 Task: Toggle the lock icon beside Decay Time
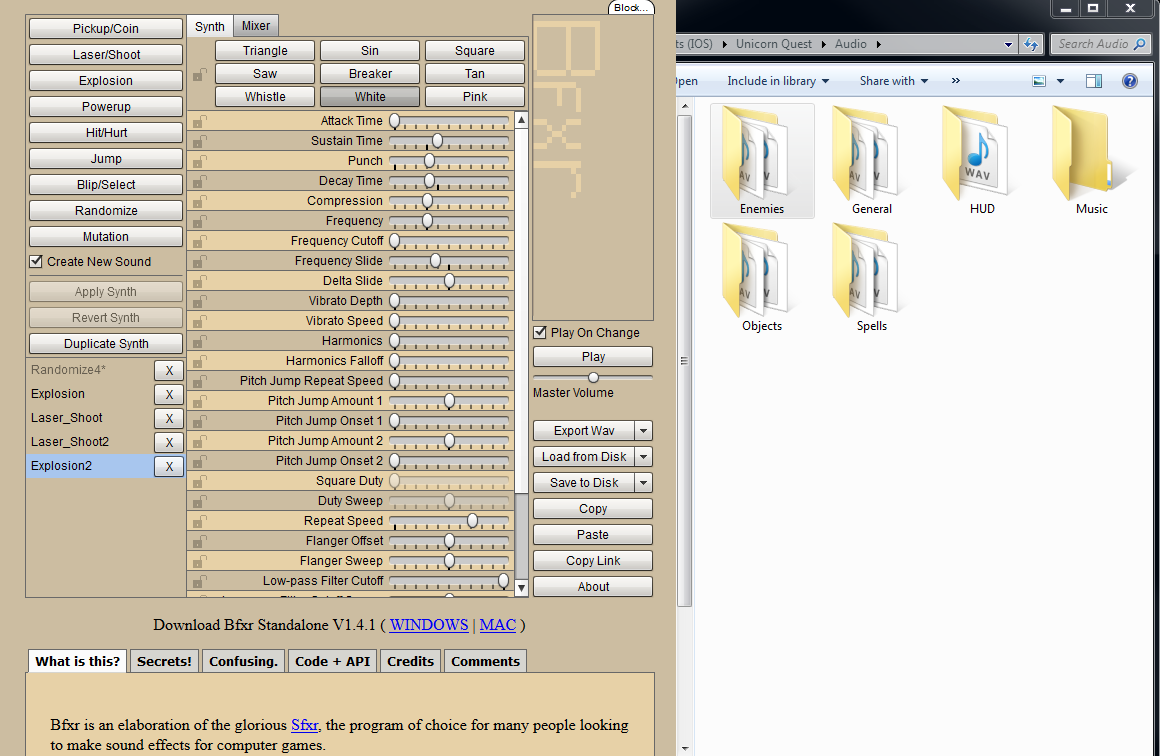tap(199, 181)
